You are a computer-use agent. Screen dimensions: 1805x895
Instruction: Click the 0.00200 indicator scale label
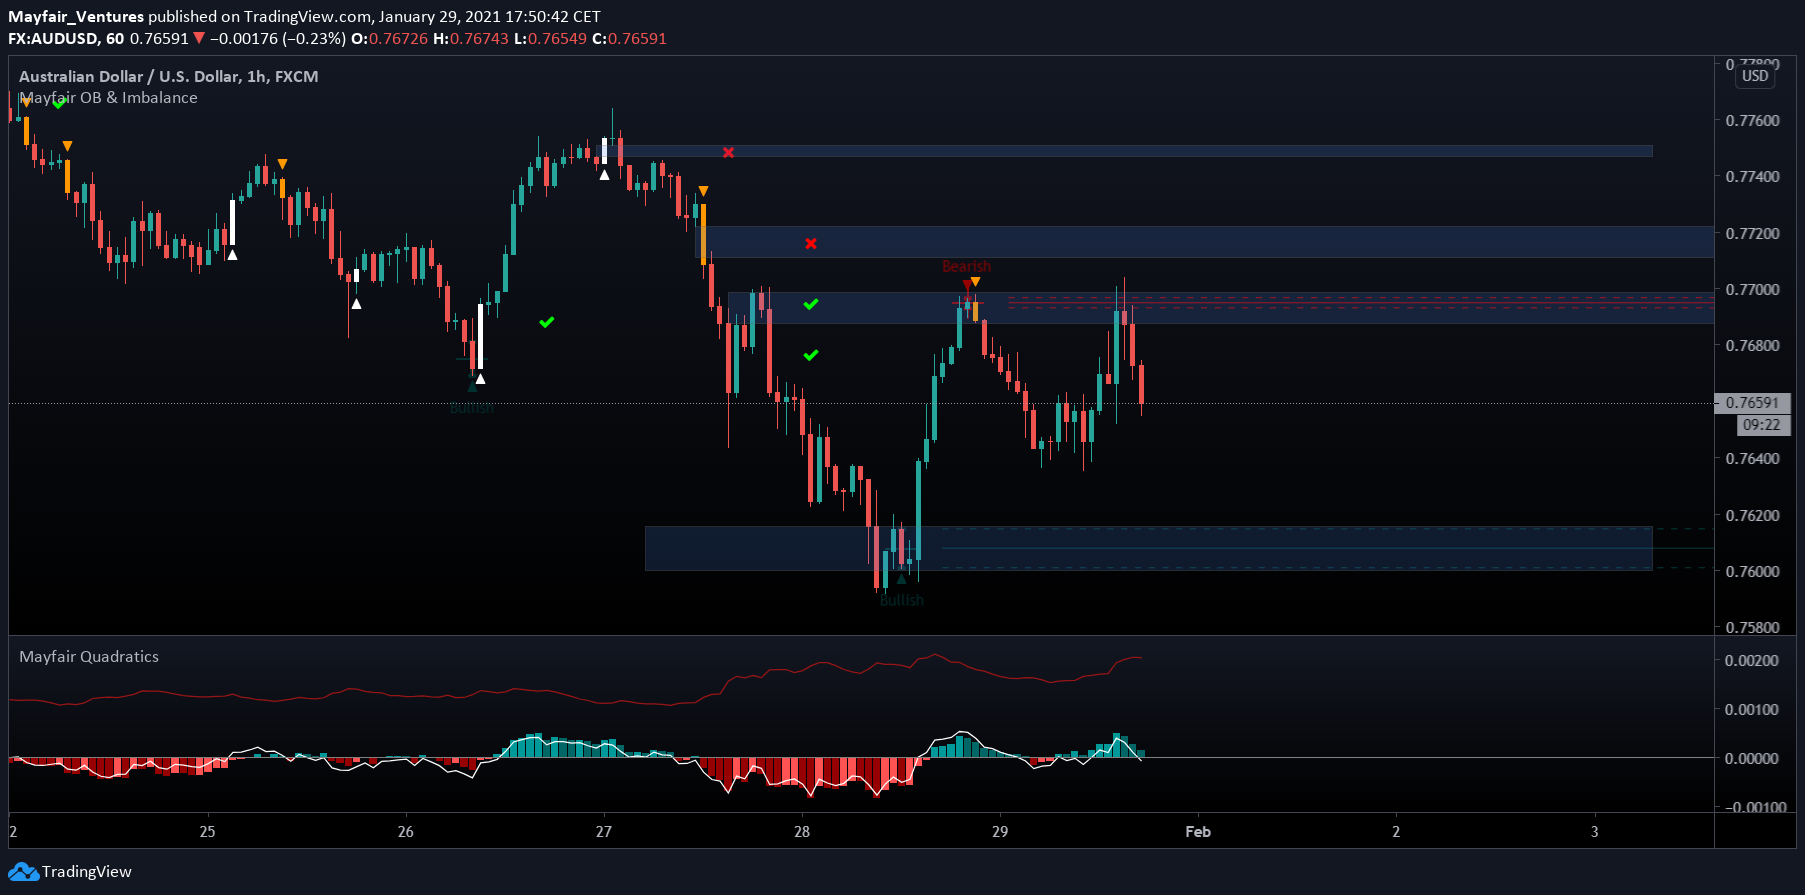(1752, 661)
